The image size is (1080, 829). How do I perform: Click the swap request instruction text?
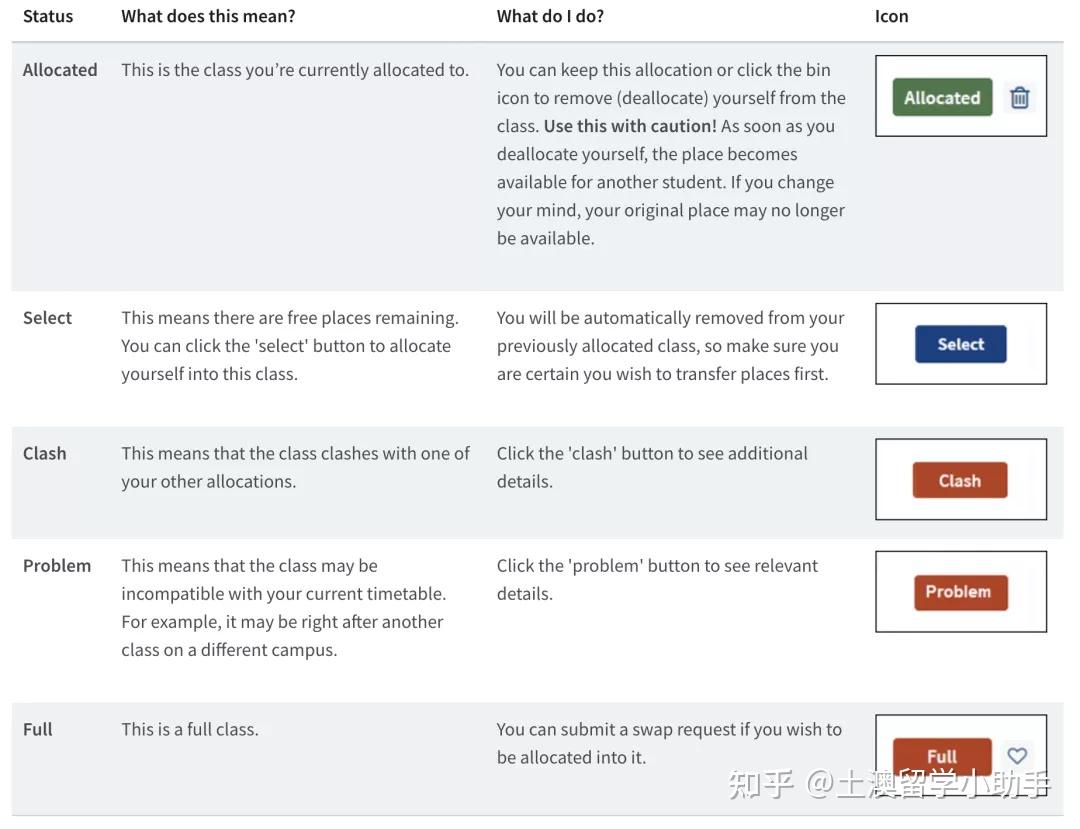pyautogui.click(x=669, y=743)
